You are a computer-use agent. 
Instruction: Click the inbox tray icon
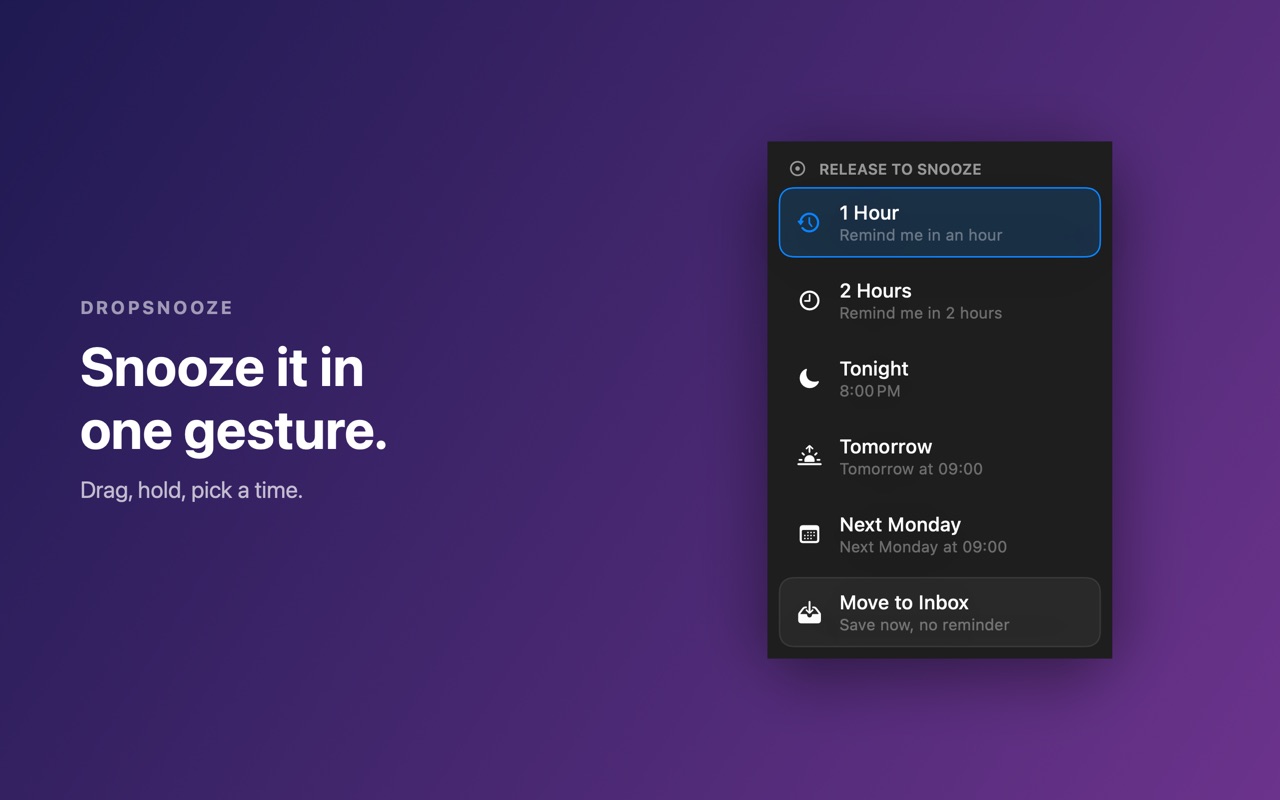809,612
